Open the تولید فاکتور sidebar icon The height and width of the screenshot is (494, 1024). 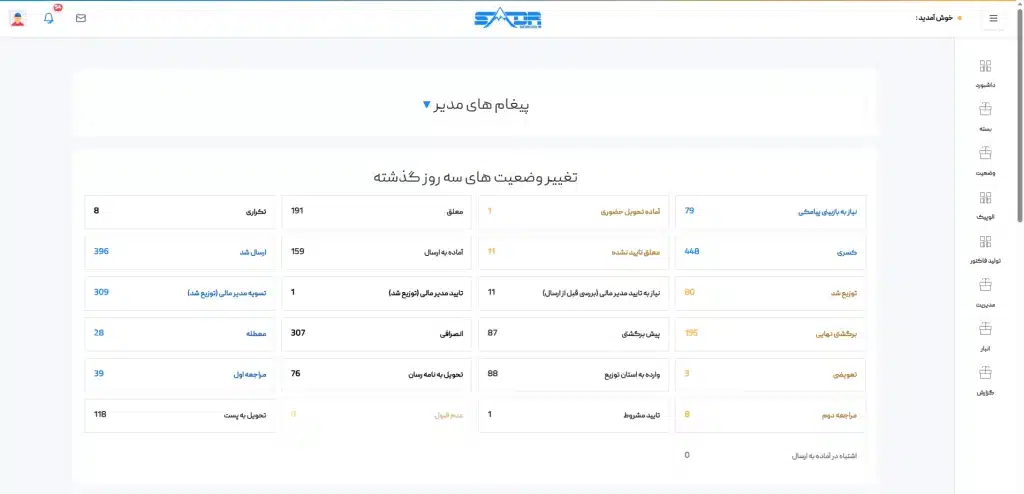[985, 241]
